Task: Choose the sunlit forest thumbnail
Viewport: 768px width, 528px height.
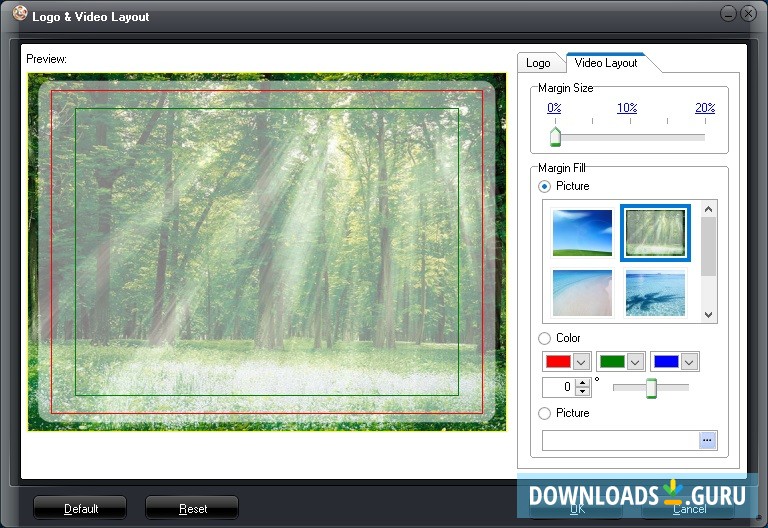Action: click(x=655, y=233)
